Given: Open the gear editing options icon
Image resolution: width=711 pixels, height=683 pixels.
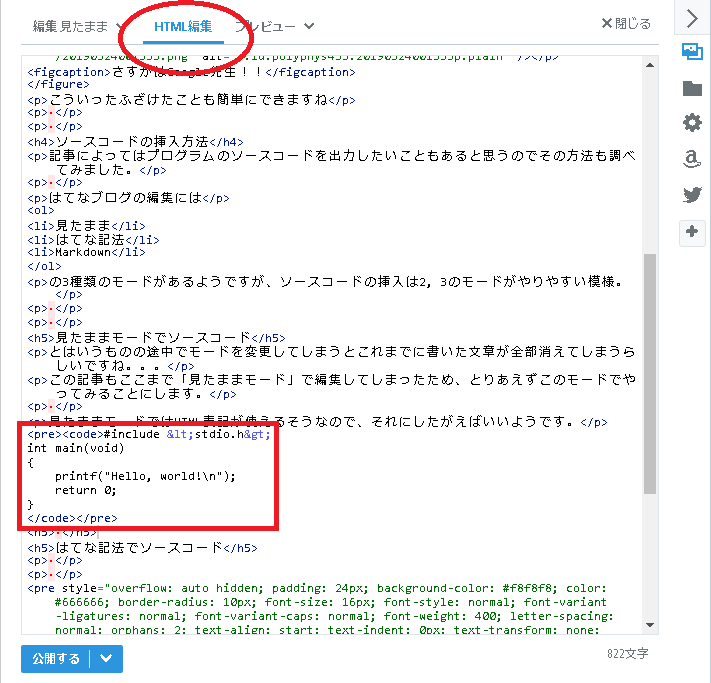Looking at the screenshot, I should pos(692,123).
